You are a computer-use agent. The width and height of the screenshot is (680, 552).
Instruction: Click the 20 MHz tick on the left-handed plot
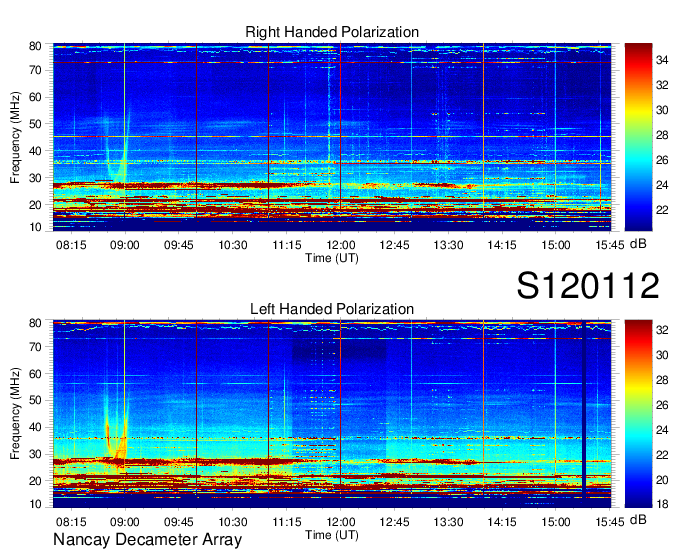(x=35, y=481)
